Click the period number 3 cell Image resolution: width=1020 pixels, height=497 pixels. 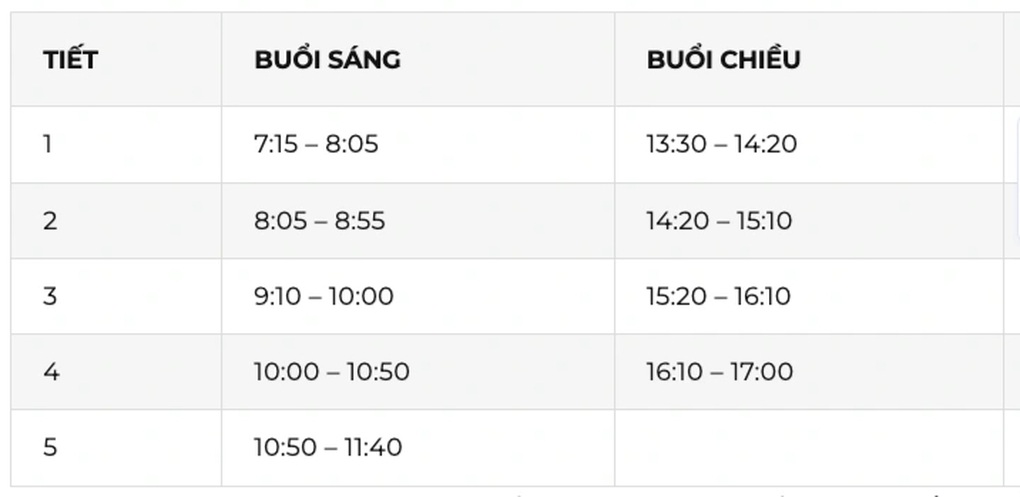(50, 296)
